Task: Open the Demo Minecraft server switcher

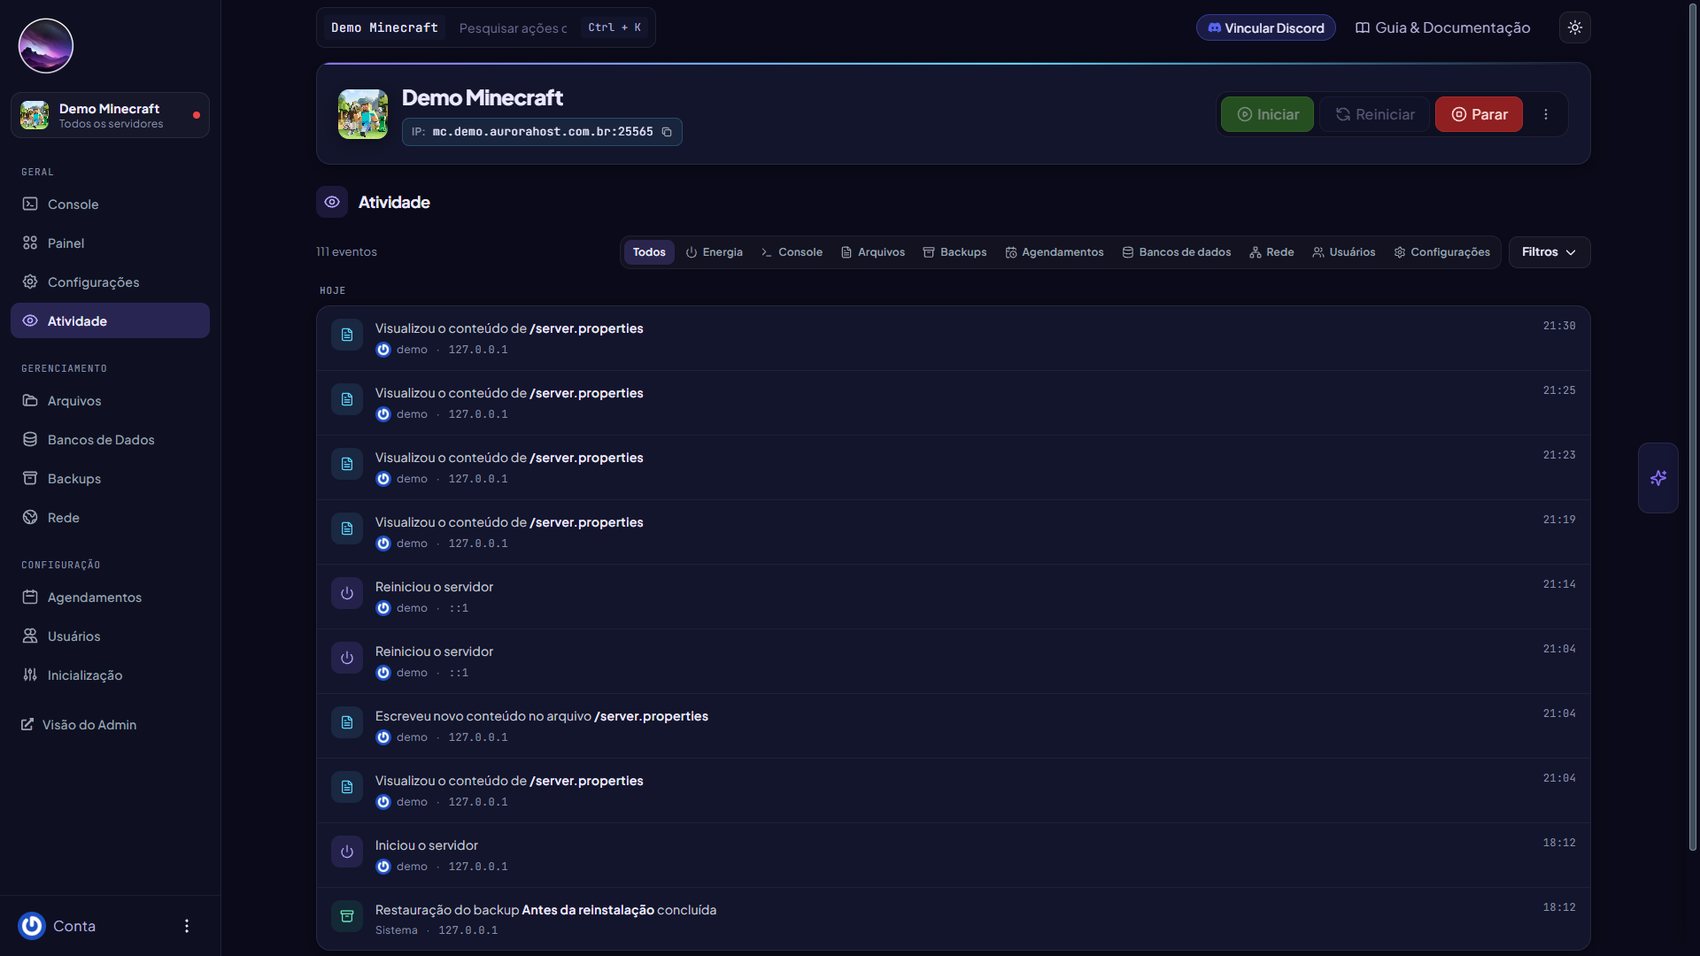Action: coord(110,115)
